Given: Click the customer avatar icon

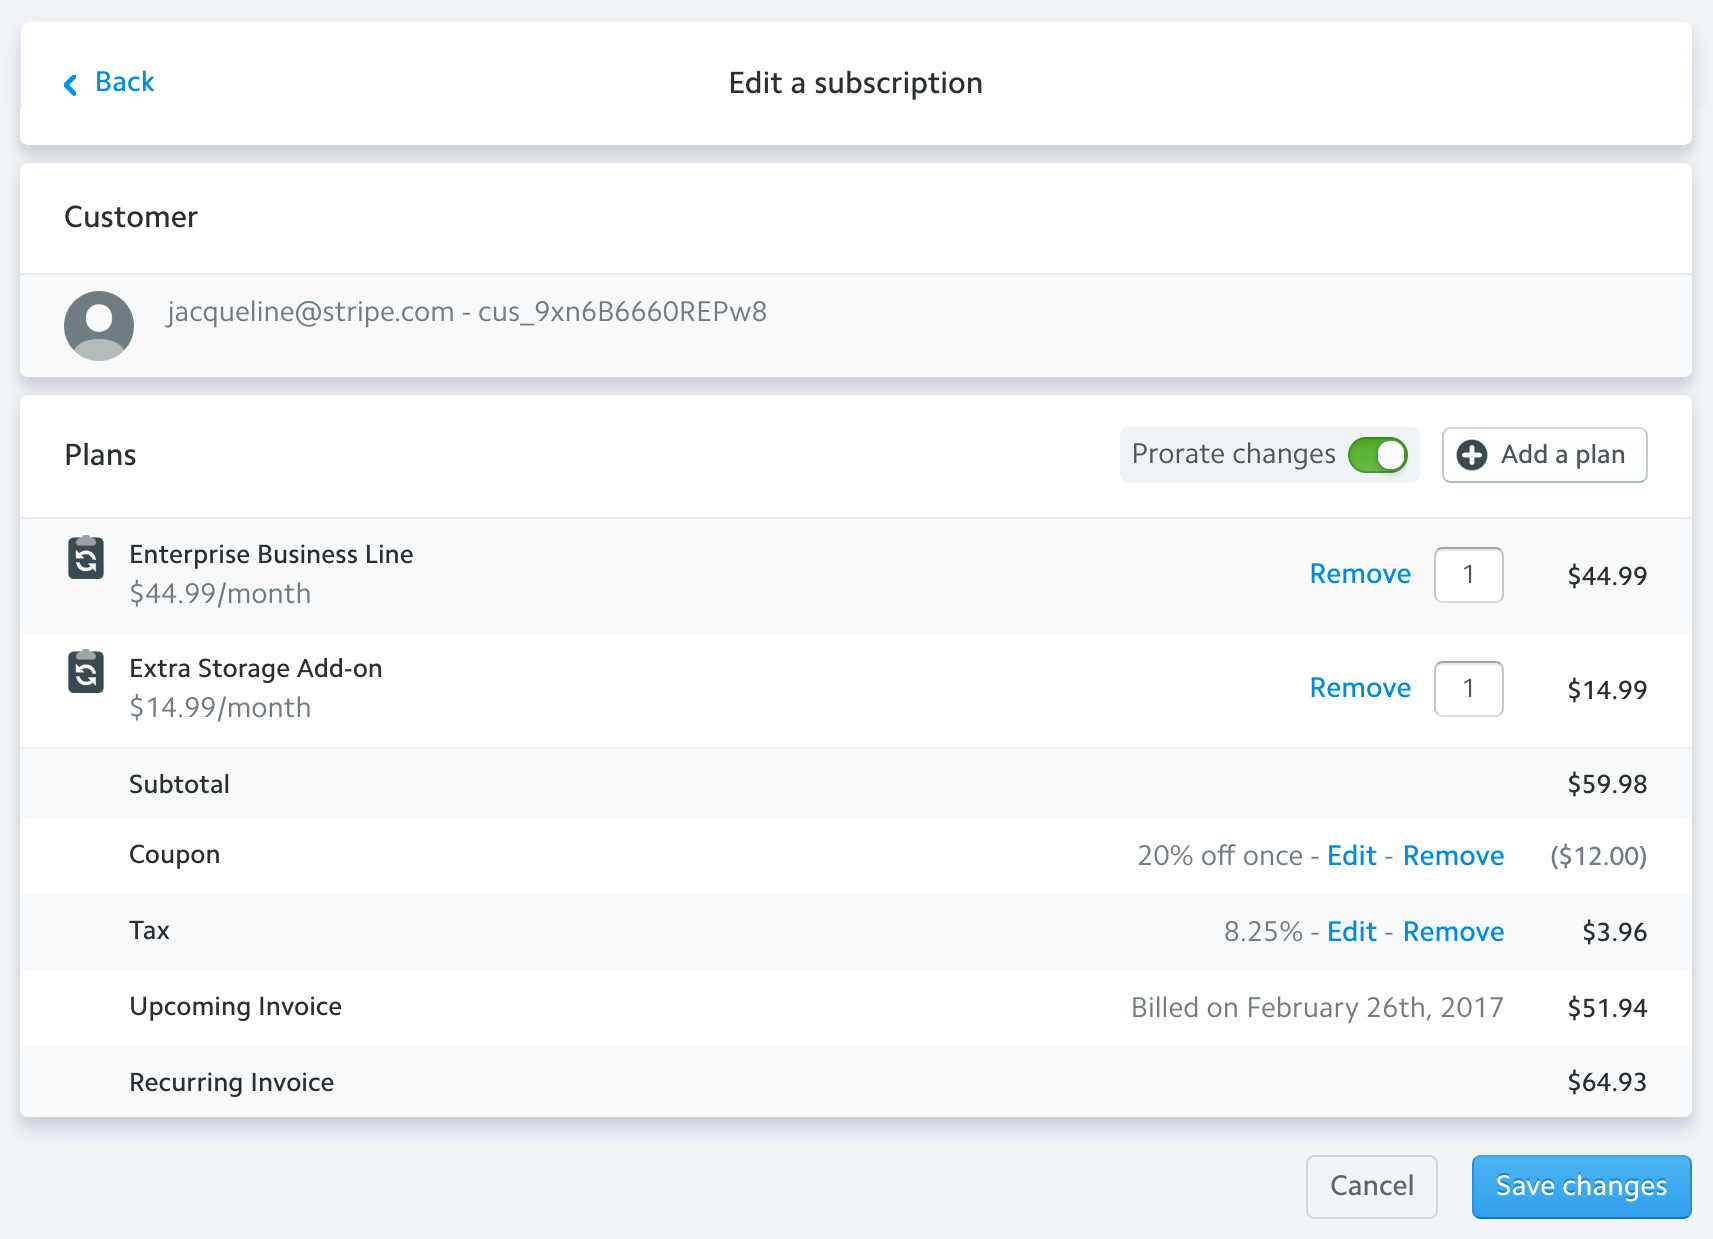Looking at the screenshot, I should tap(99, 325).
